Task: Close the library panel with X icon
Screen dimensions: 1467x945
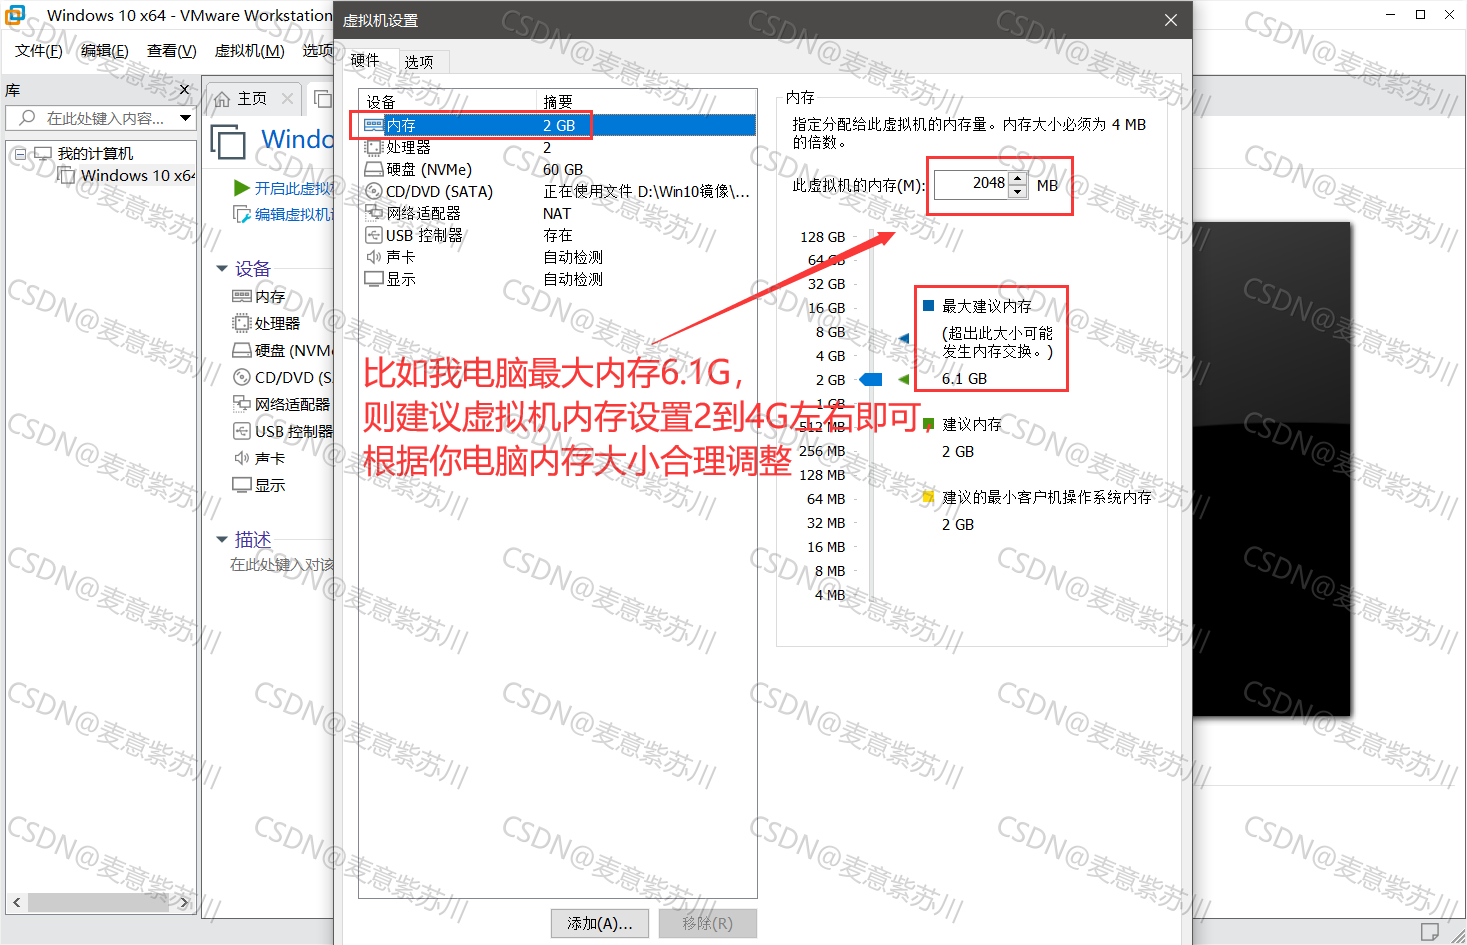Action: tap(184, 90)
